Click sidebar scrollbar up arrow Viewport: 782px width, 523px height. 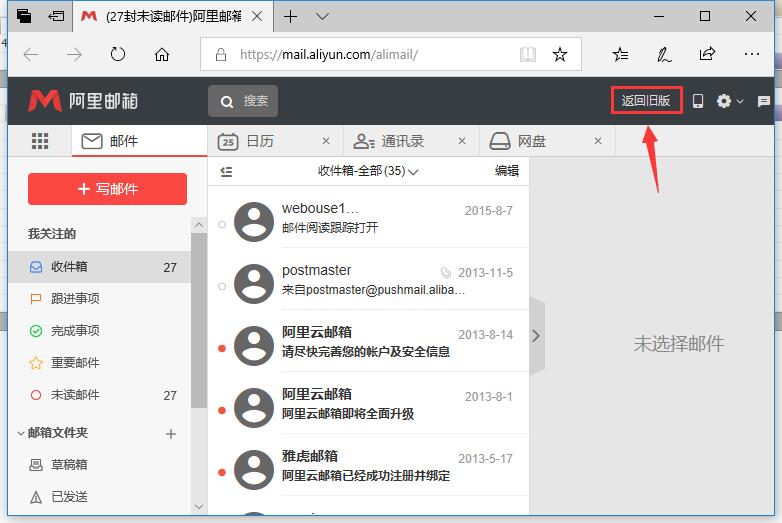tap(199, 225)
